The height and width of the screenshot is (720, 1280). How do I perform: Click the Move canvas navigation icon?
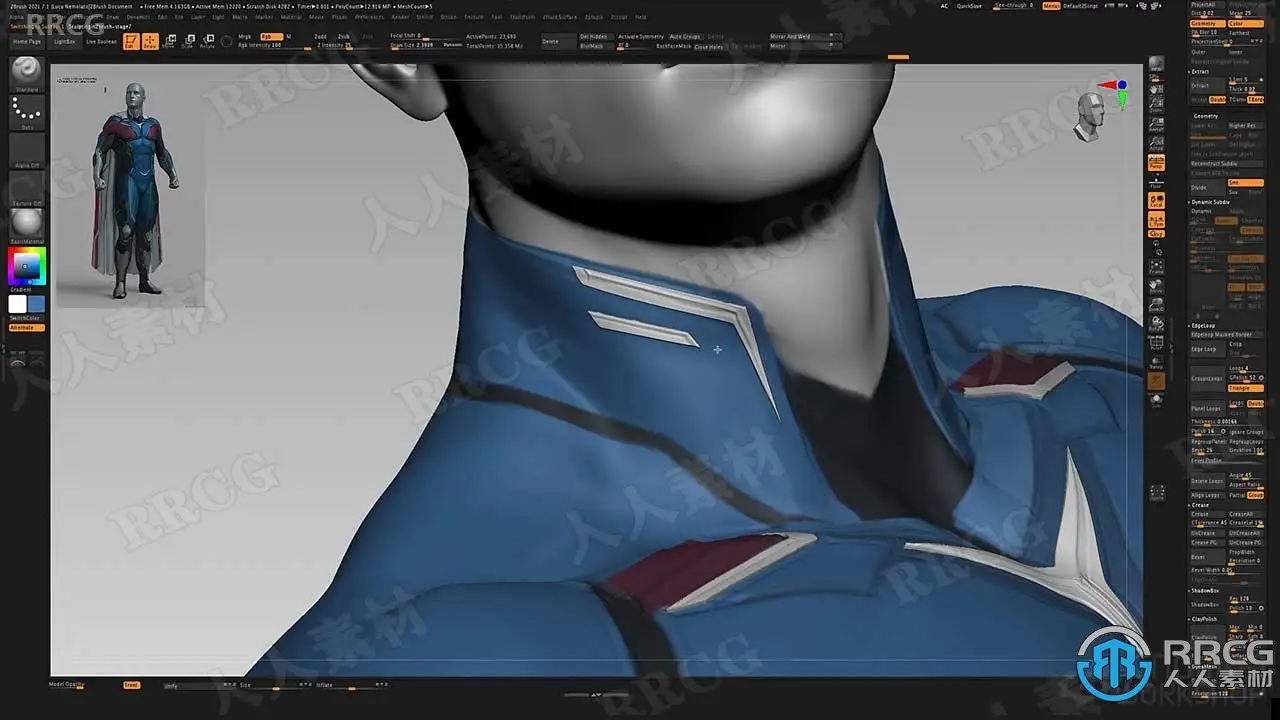coord(1156,285)
